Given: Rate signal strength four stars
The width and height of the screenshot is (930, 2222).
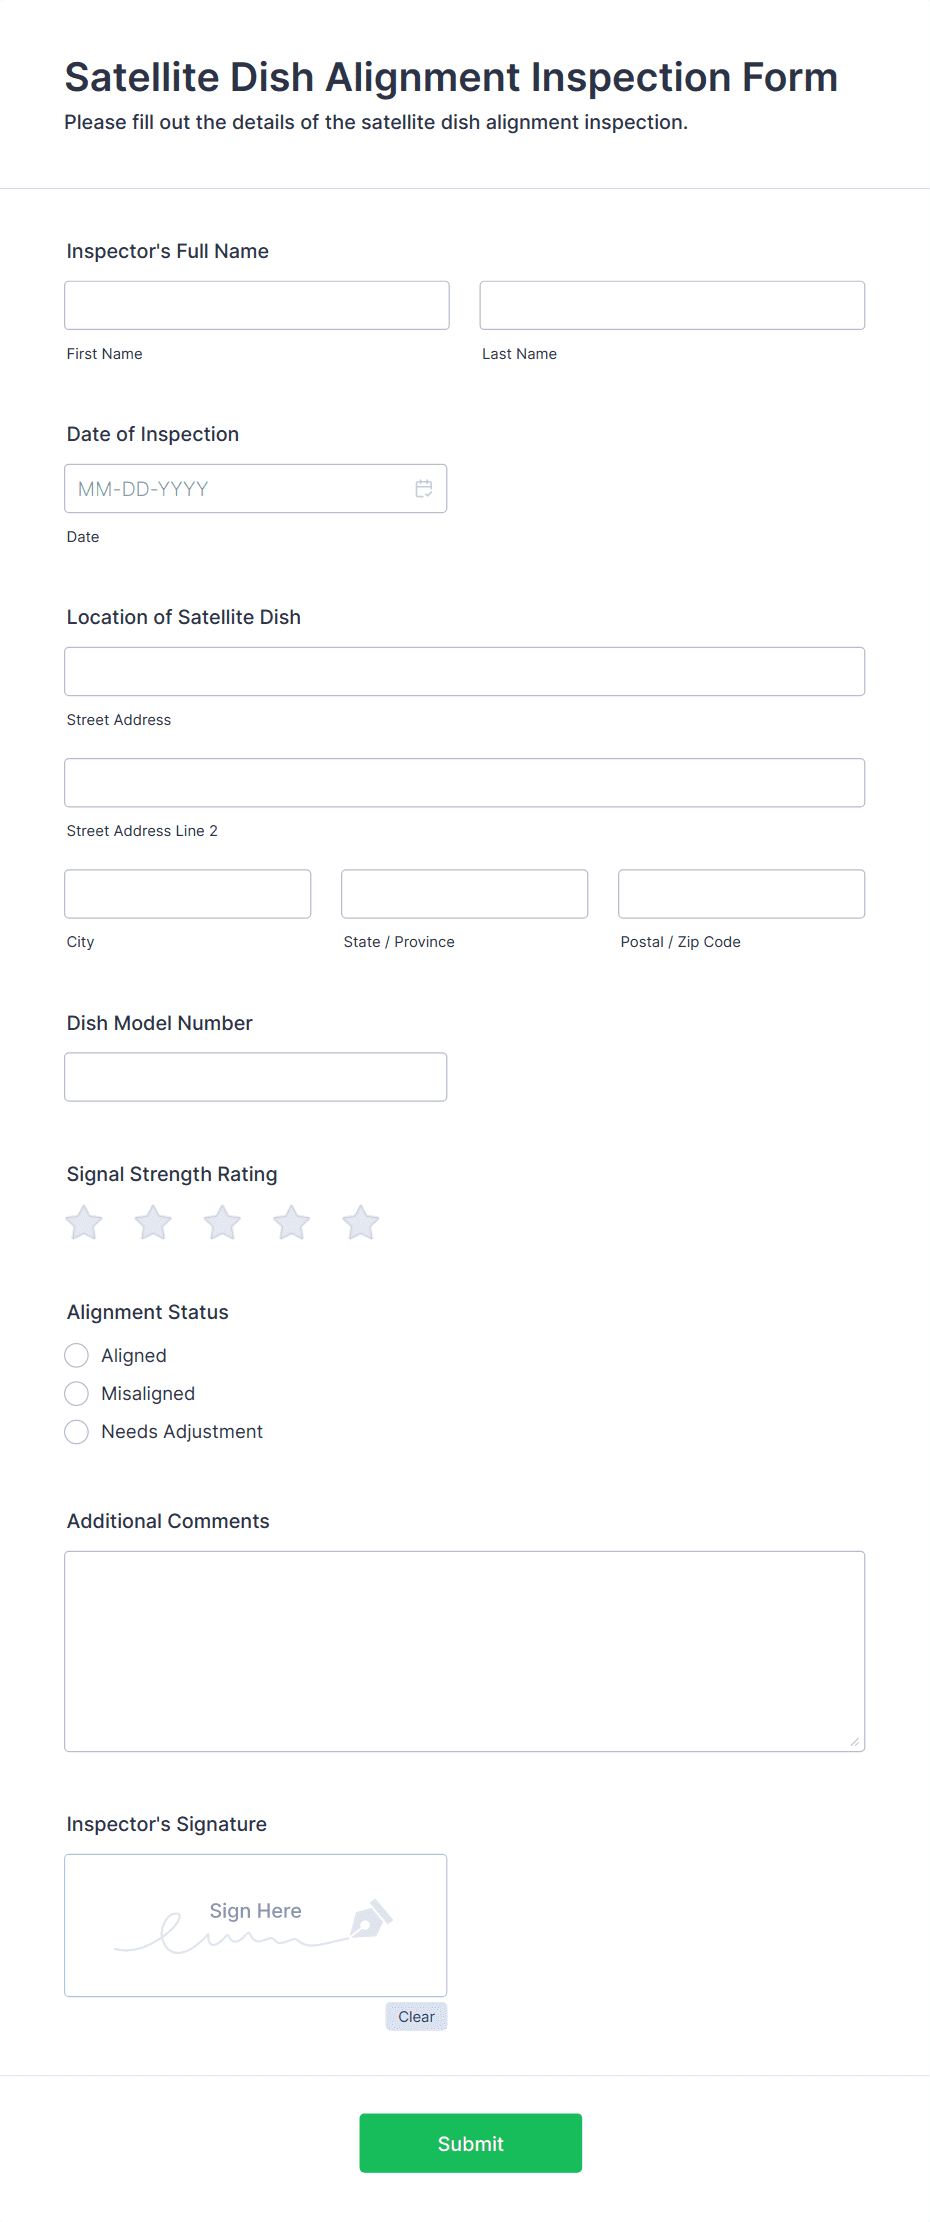Looking at the screenshot, I should tap(291, 1222).
